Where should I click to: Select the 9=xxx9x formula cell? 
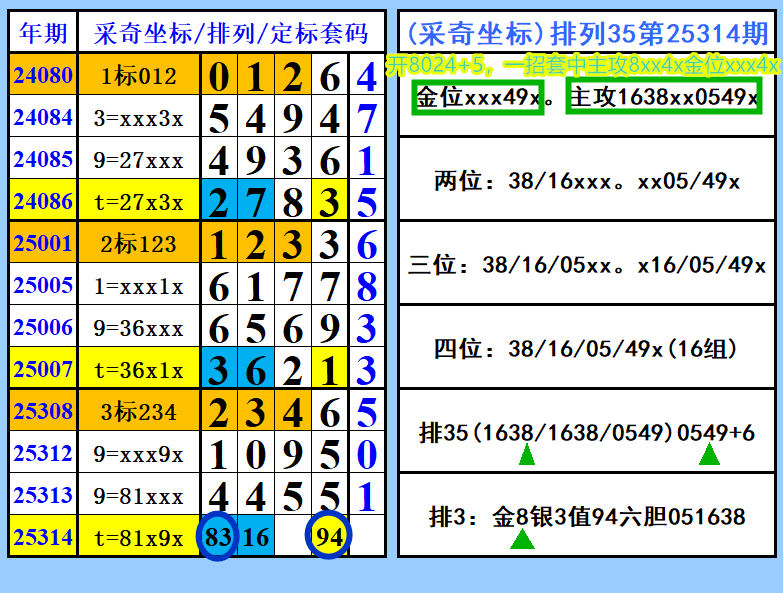139,453
